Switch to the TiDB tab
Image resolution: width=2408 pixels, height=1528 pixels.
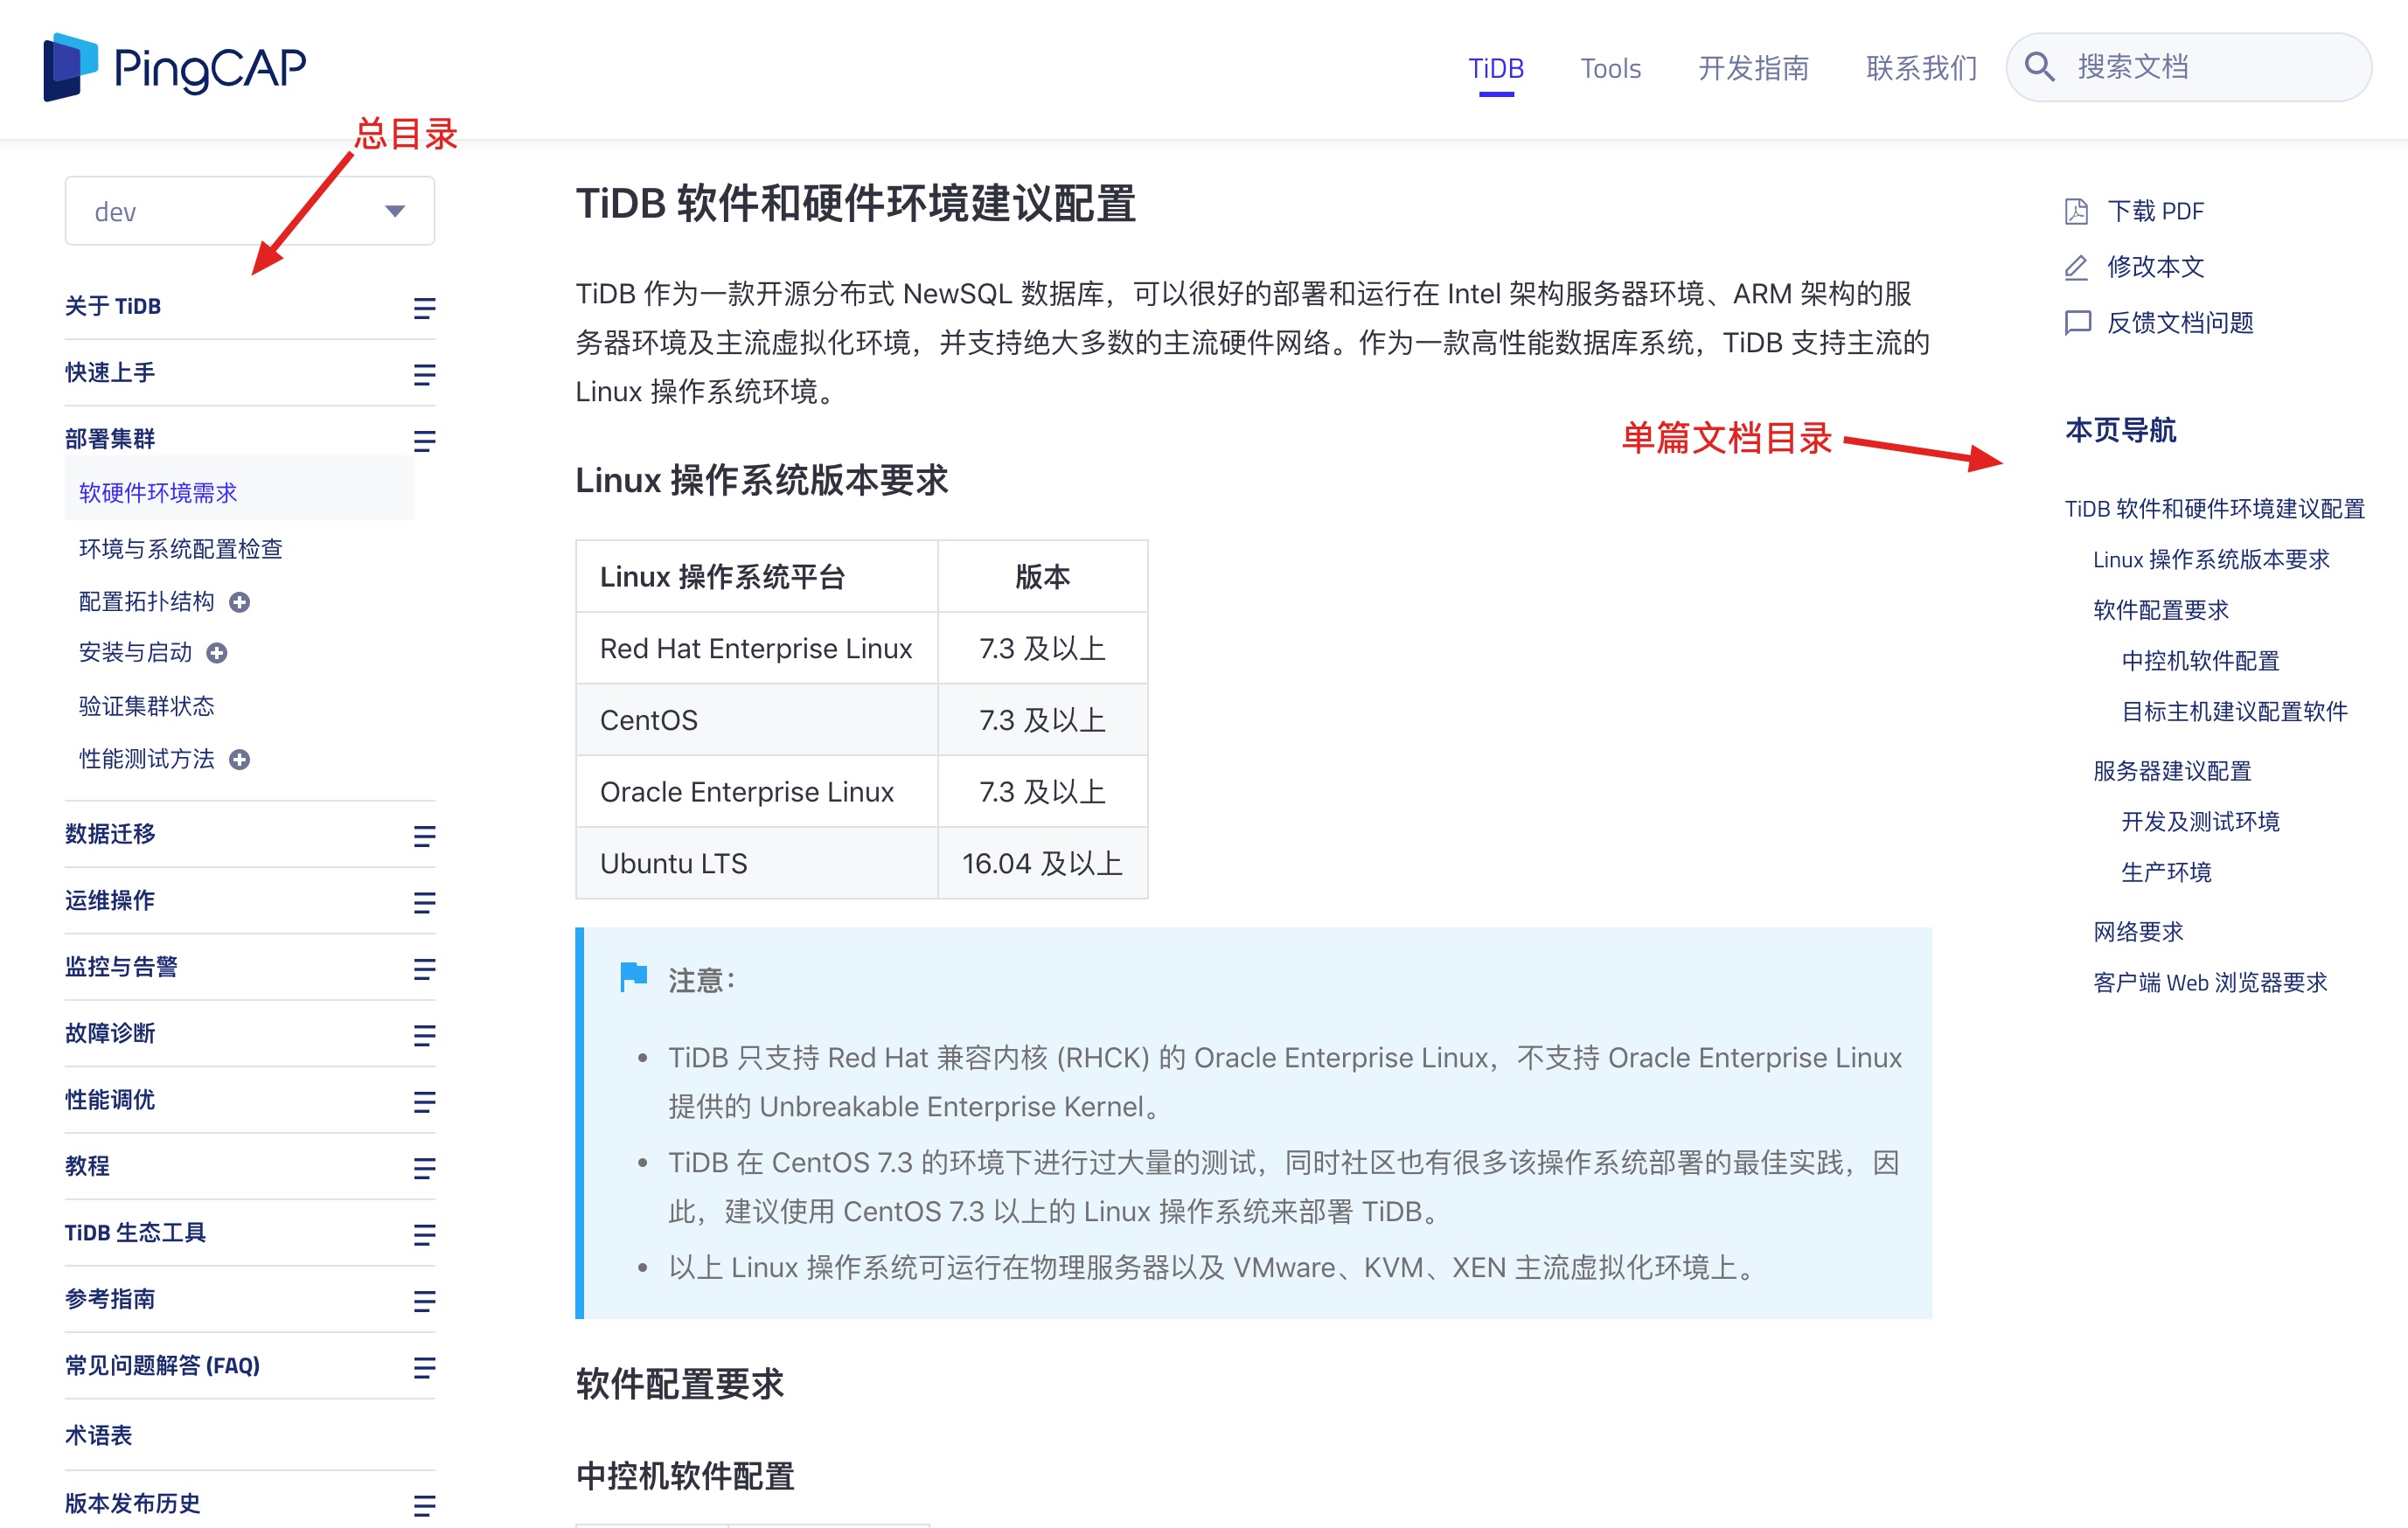(1496, 68)
